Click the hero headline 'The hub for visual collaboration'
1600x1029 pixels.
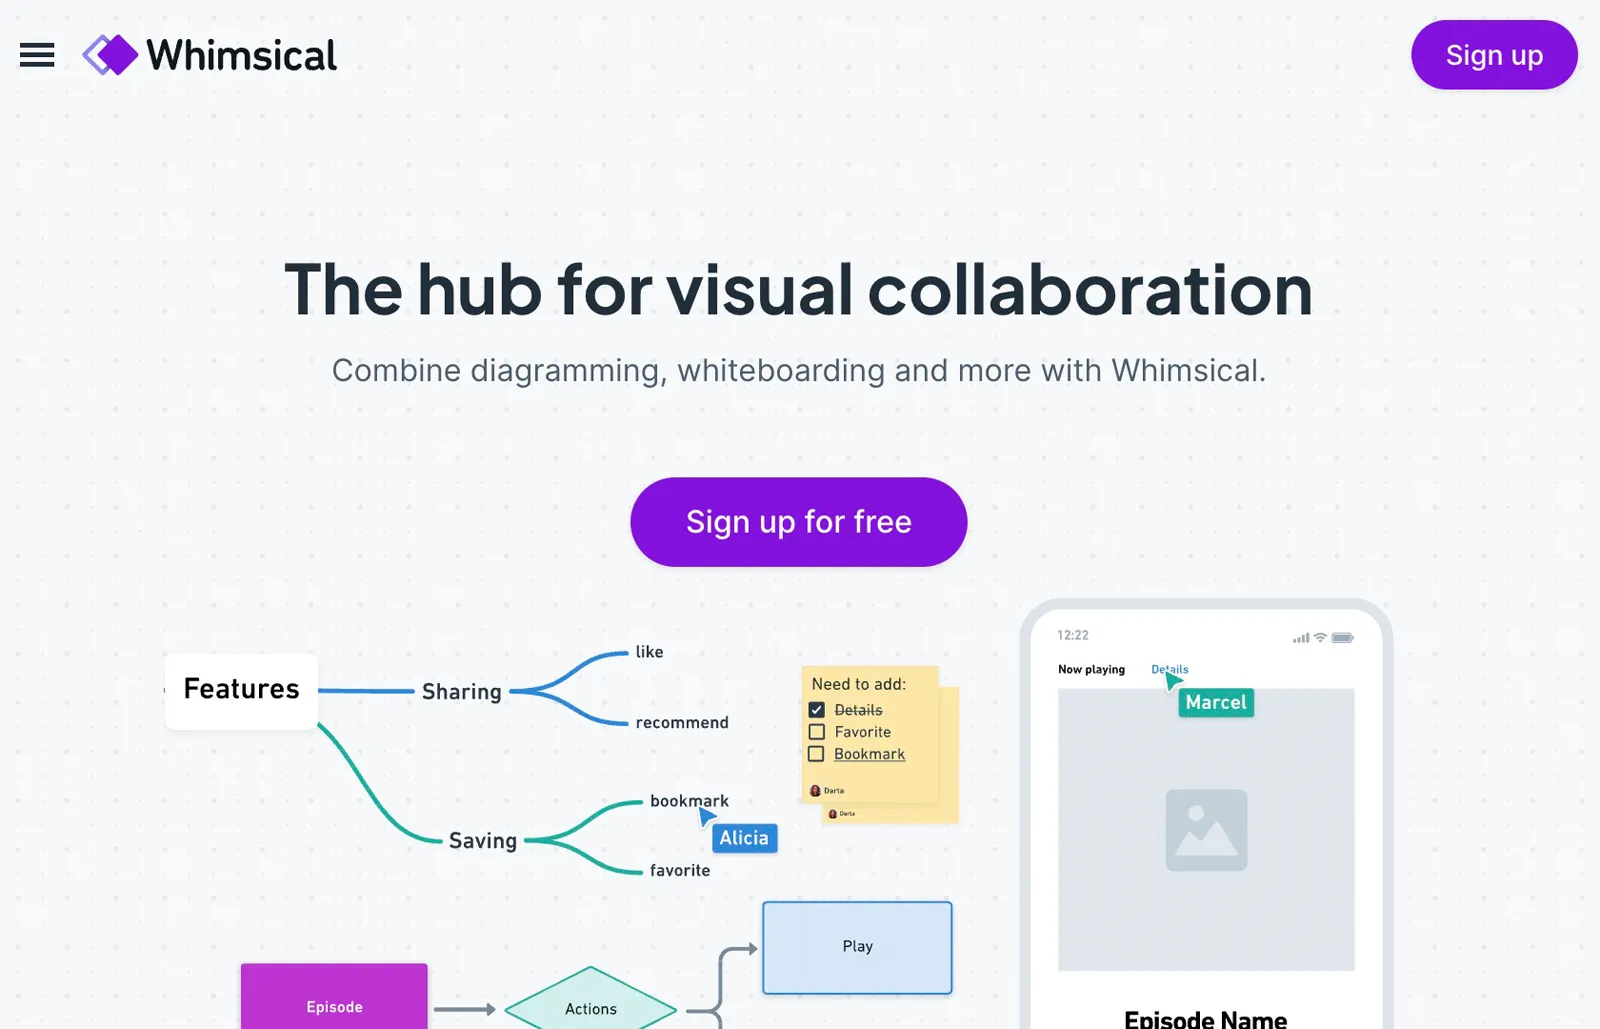pos(799,290)
